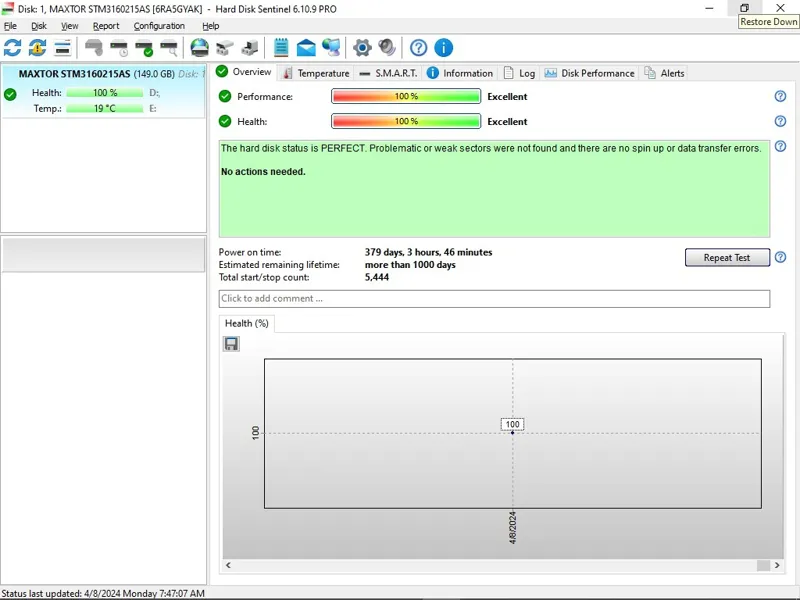The width and height of the screenshot is (800, 600).
Task: Click graph scrollbar right arrow
Action: (777, 565)
